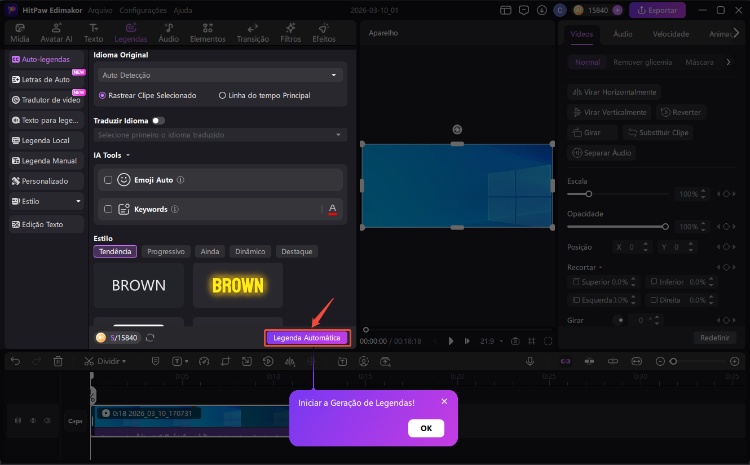
Task: Select Linha do tempo Principal radio button
Action: [x=222, y=95]
